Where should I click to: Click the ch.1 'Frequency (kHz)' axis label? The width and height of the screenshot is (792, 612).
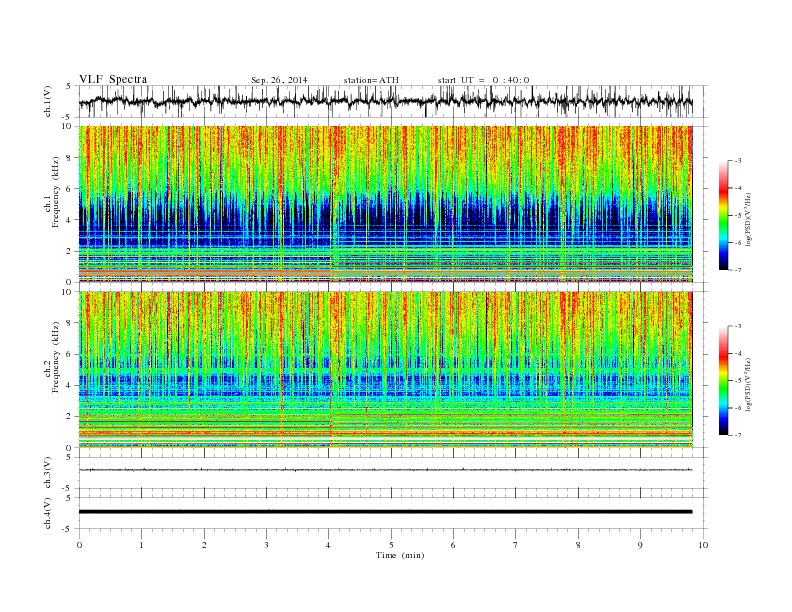(x=57, y=192)
